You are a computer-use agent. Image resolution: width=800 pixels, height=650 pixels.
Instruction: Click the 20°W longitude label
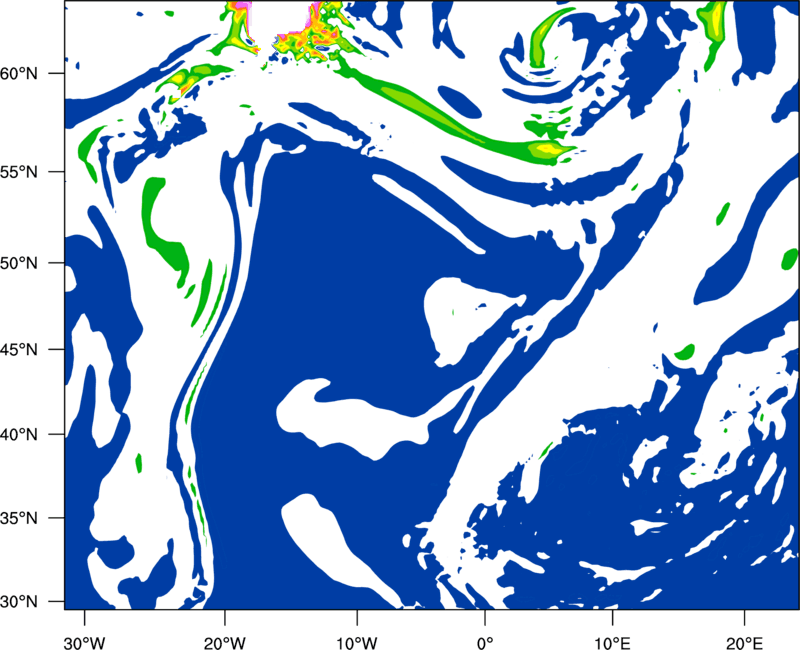tap(225, 643)
